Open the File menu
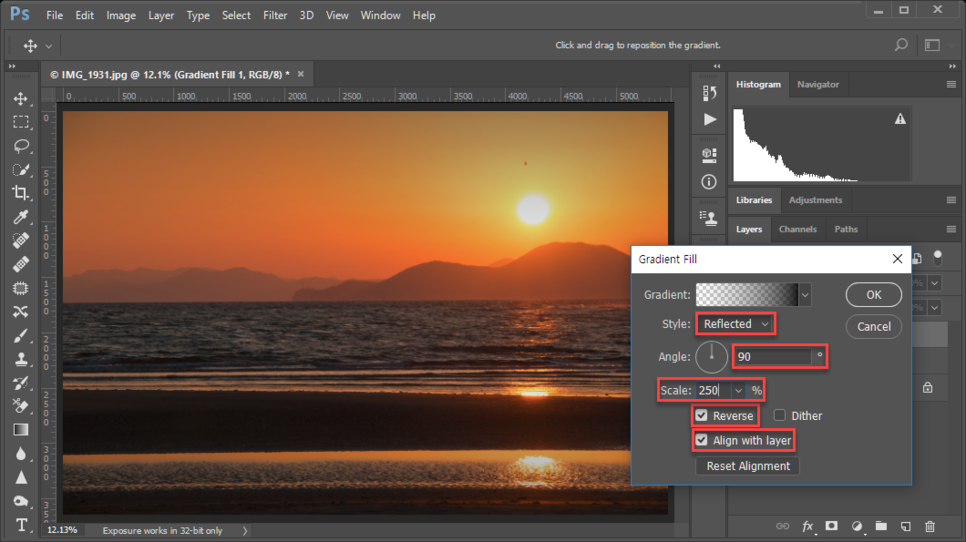The height and width of the screenshot is (542, 966). point(54,15)
